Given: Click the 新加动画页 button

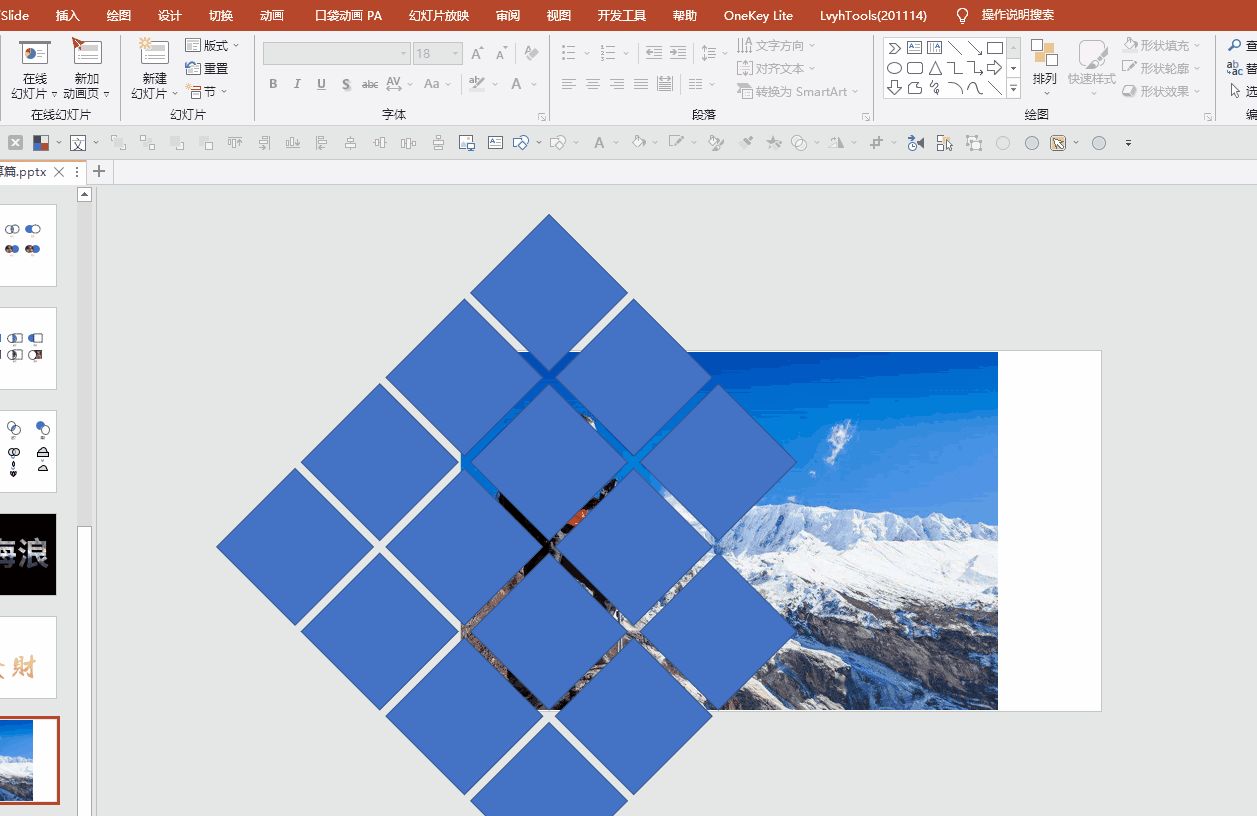Looking at the screenshot, I should (x=87, y=69).
